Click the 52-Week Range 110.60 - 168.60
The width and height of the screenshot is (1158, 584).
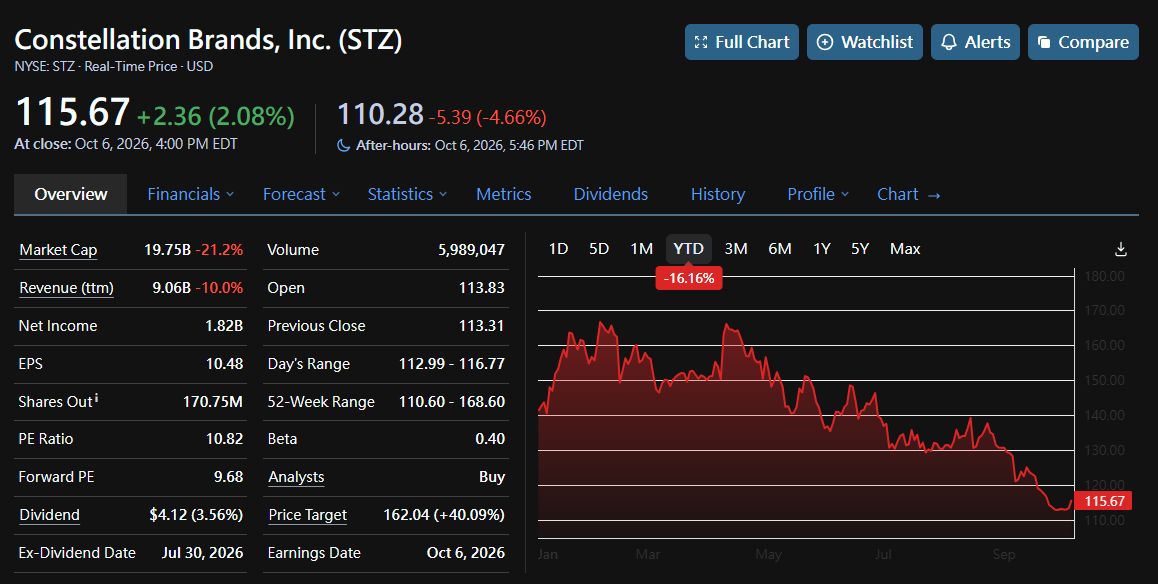pyautogui.click(x=452, y=402)
